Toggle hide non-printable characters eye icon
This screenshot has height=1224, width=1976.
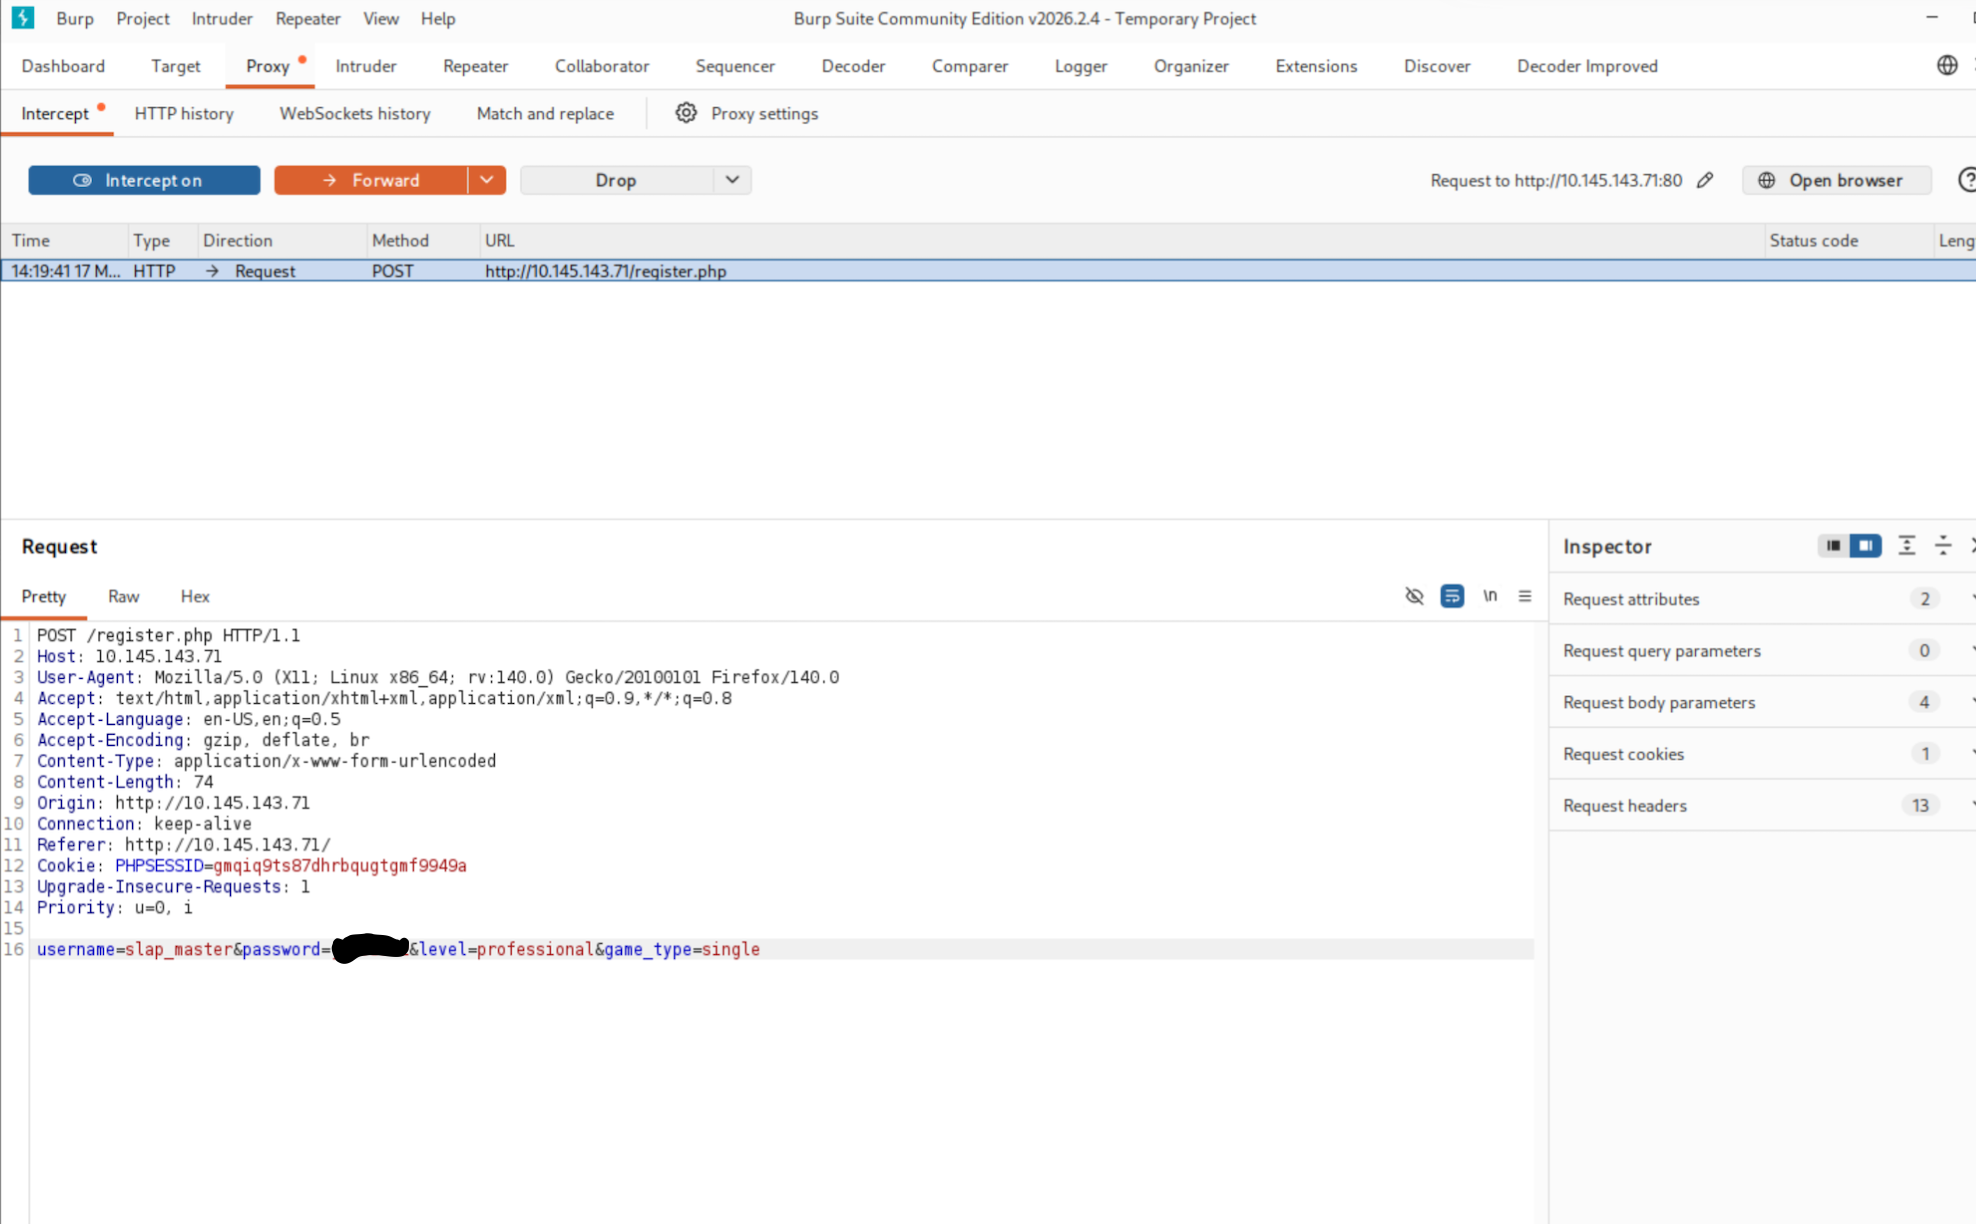[1414, 596]
